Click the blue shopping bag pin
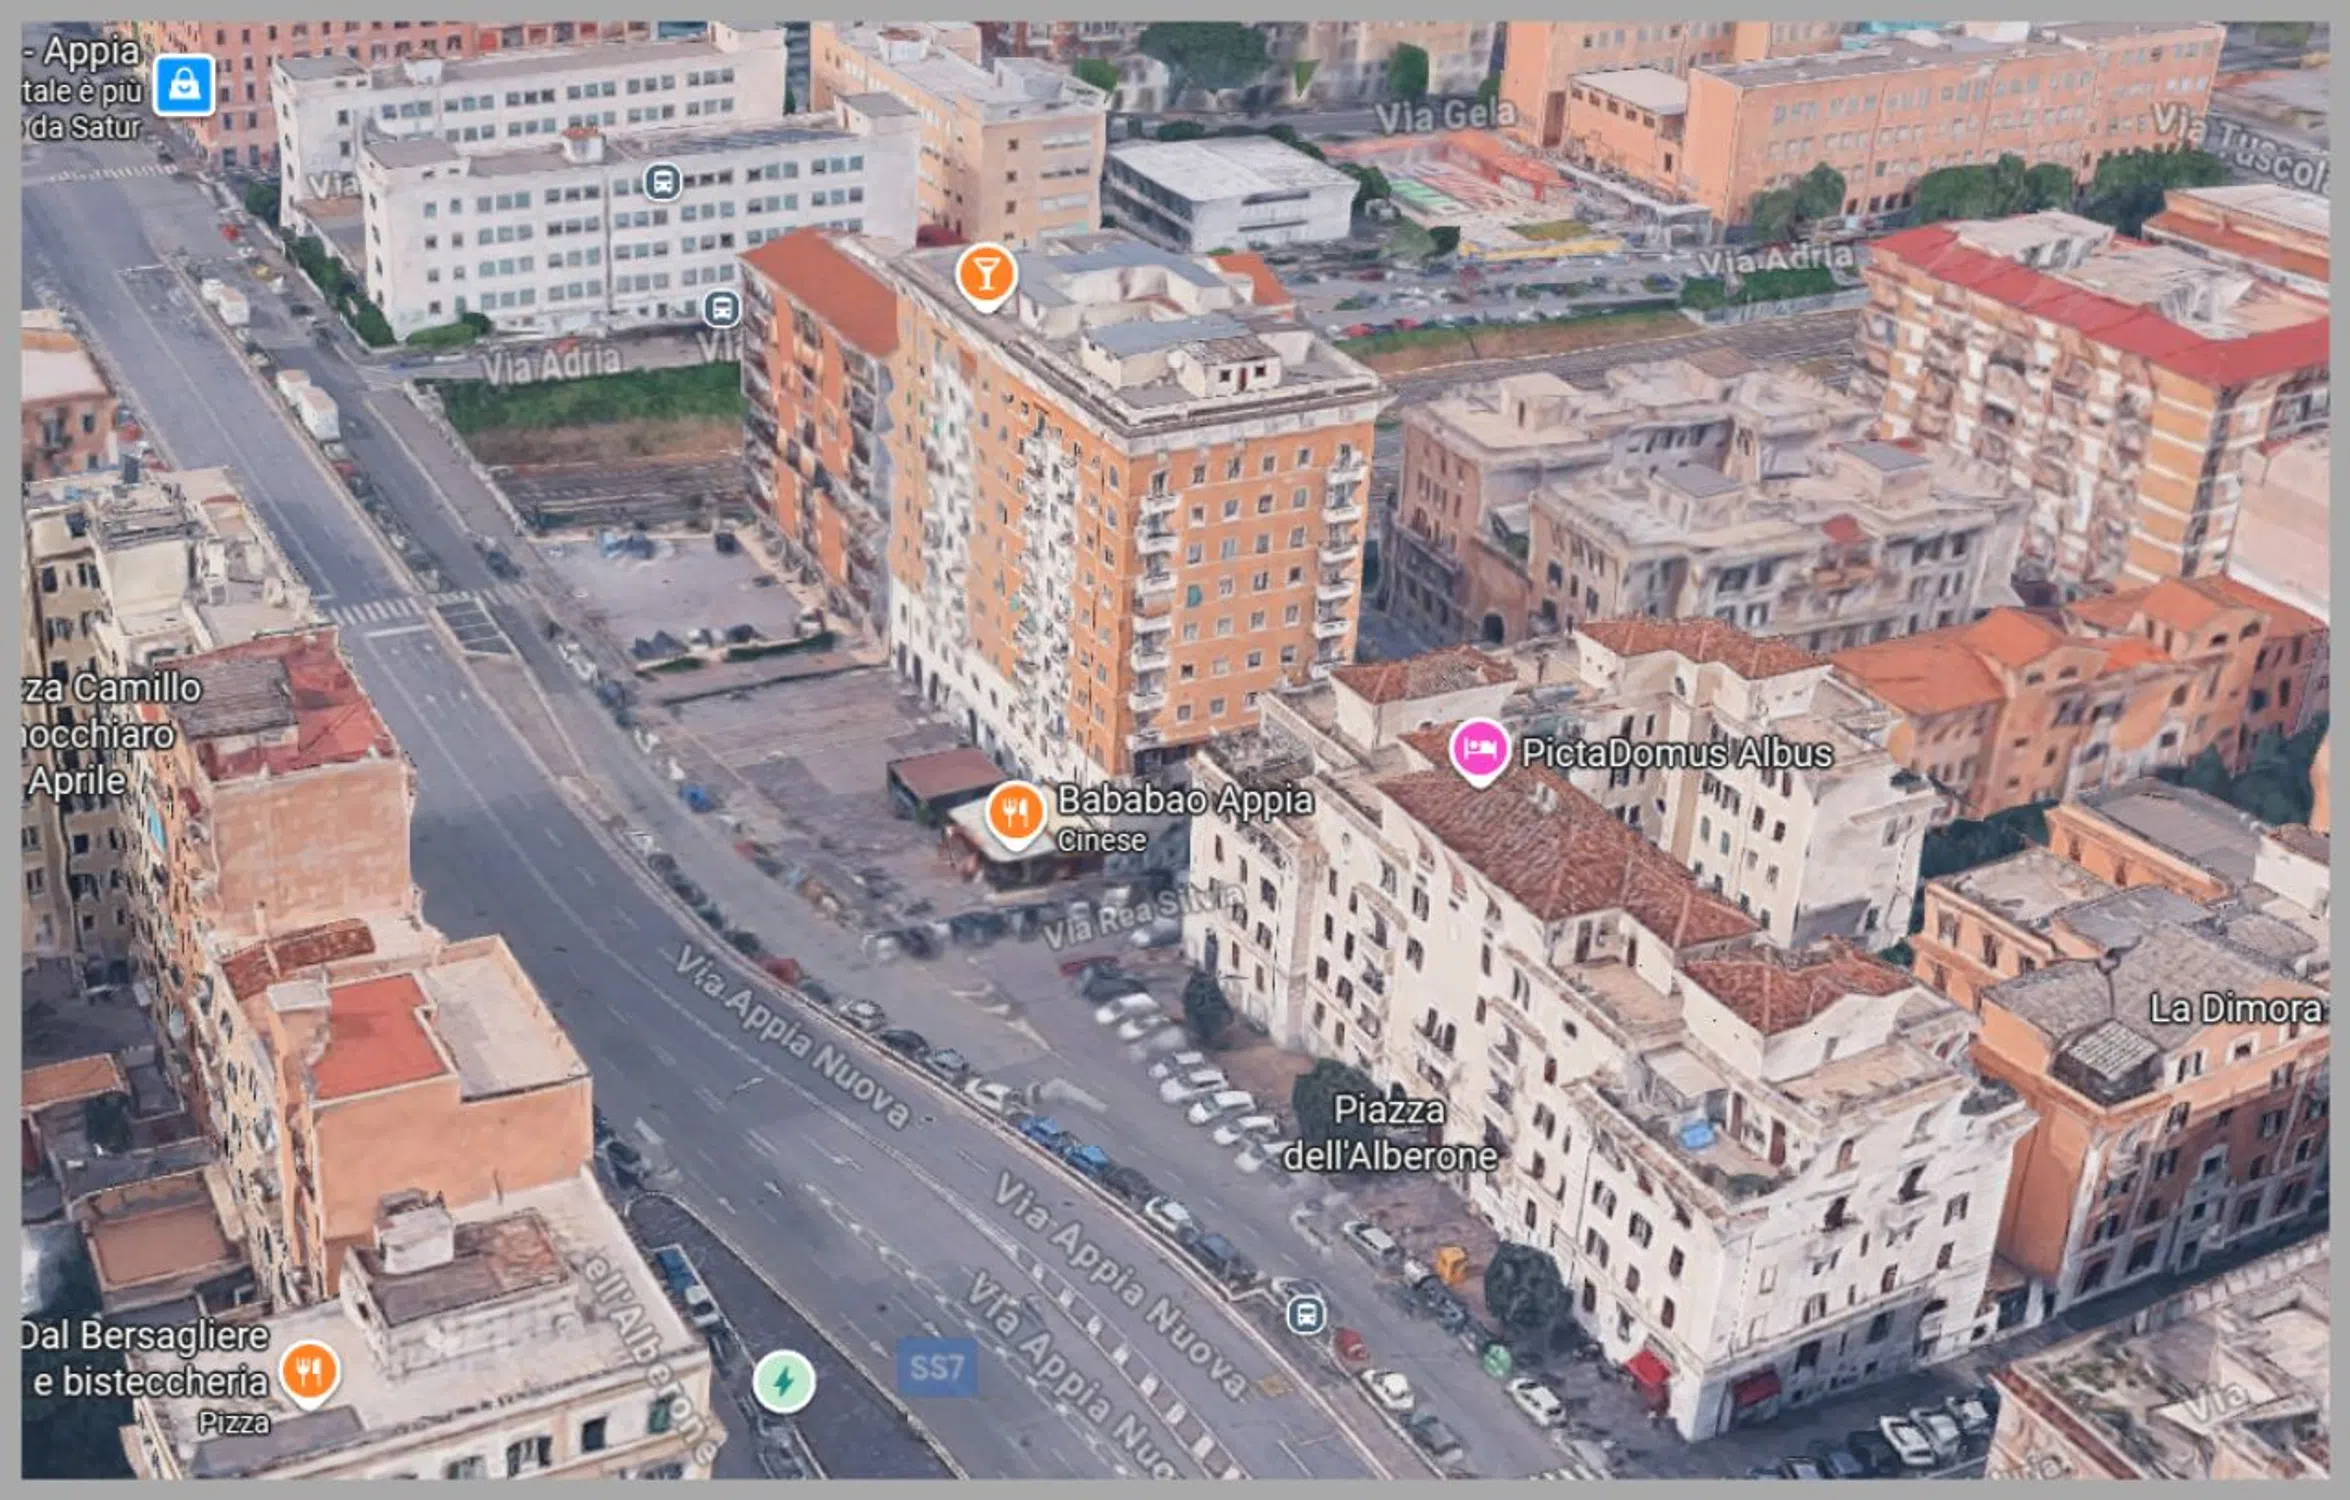 point(184,85)
